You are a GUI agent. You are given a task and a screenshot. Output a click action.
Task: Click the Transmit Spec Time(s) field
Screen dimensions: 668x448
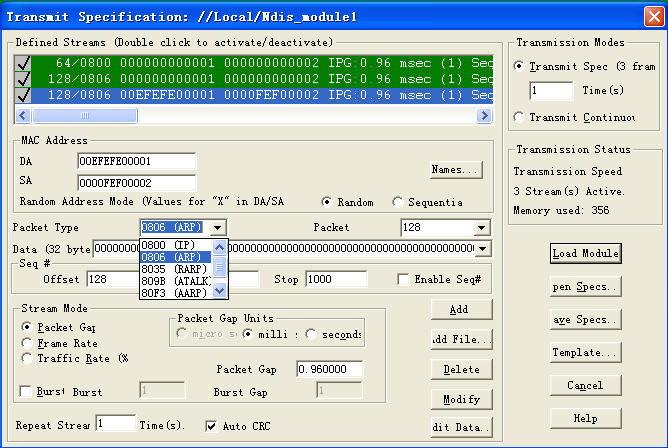(x=551, y=90)
